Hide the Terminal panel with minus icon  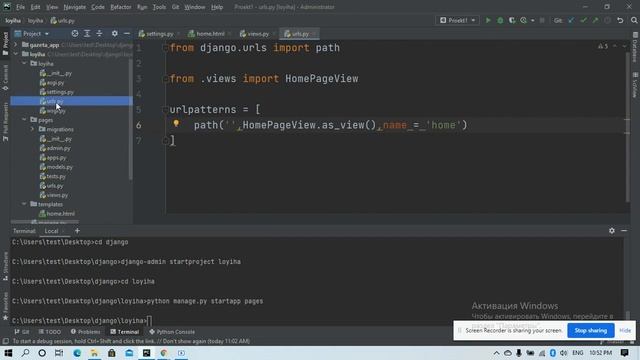point(624,231)
